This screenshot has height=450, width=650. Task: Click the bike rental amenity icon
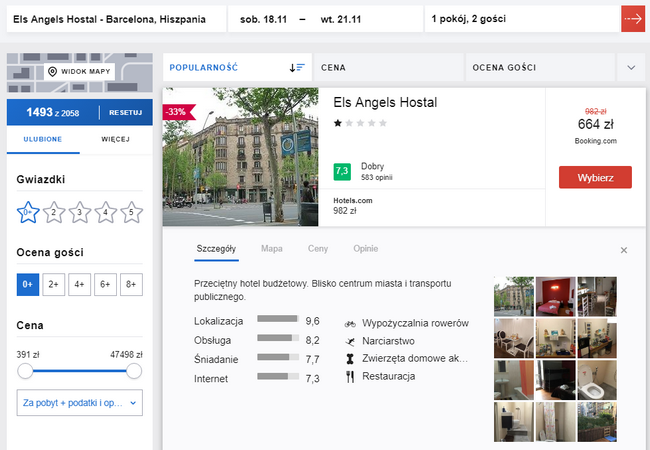[x=350, y=323]
